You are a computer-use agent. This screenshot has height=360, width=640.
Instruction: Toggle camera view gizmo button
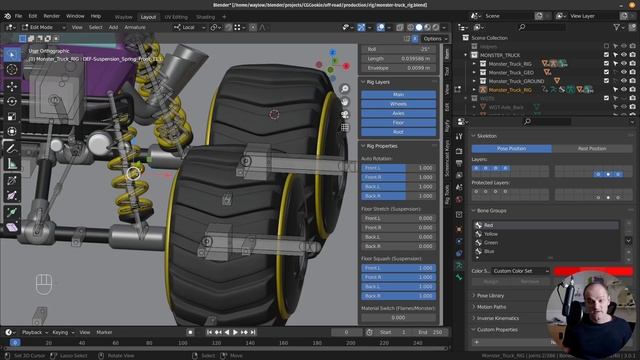[345, 115]
